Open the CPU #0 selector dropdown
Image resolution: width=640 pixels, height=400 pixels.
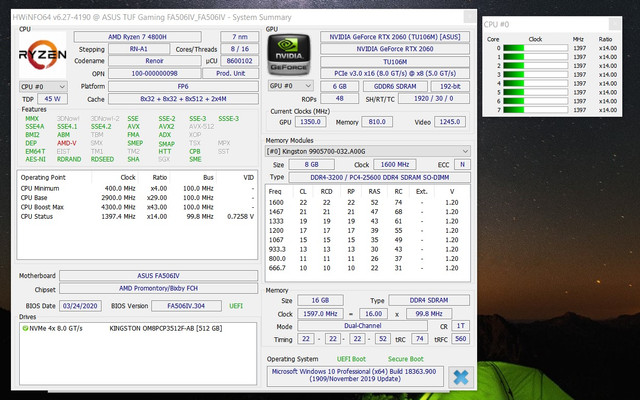coord(43,87)
